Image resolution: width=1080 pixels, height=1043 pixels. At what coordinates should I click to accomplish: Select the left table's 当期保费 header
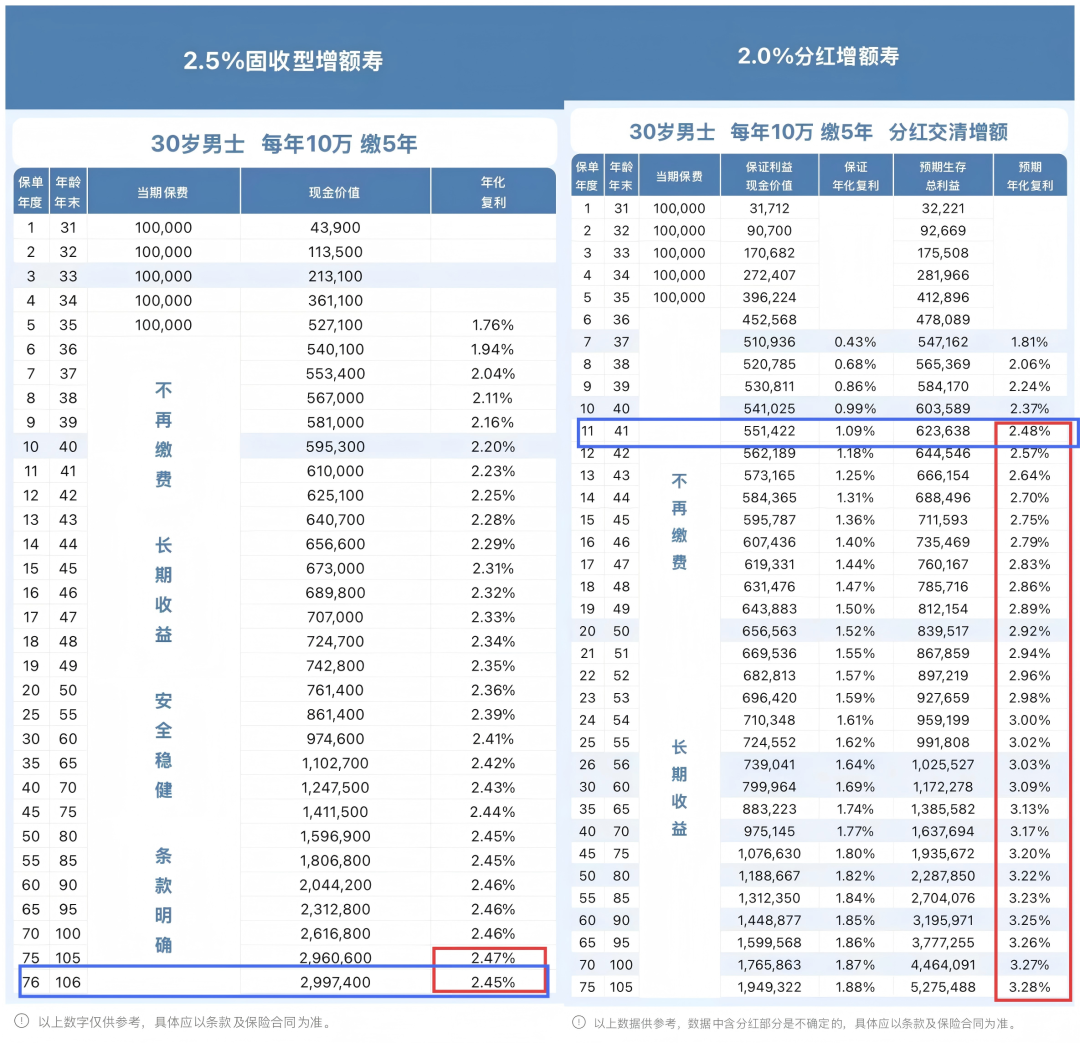[163, 192]
